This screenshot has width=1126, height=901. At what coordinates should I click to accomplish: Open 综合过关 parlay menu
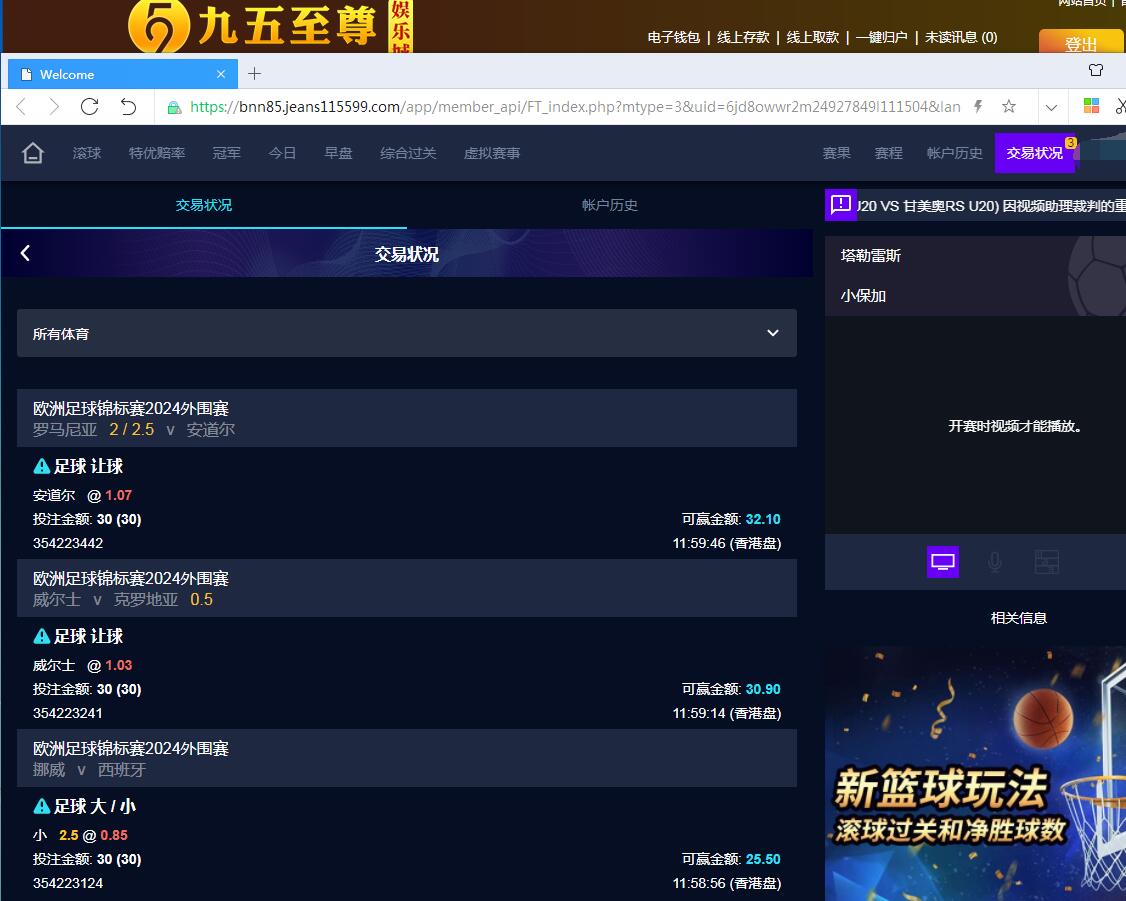[x=408, y=153]
